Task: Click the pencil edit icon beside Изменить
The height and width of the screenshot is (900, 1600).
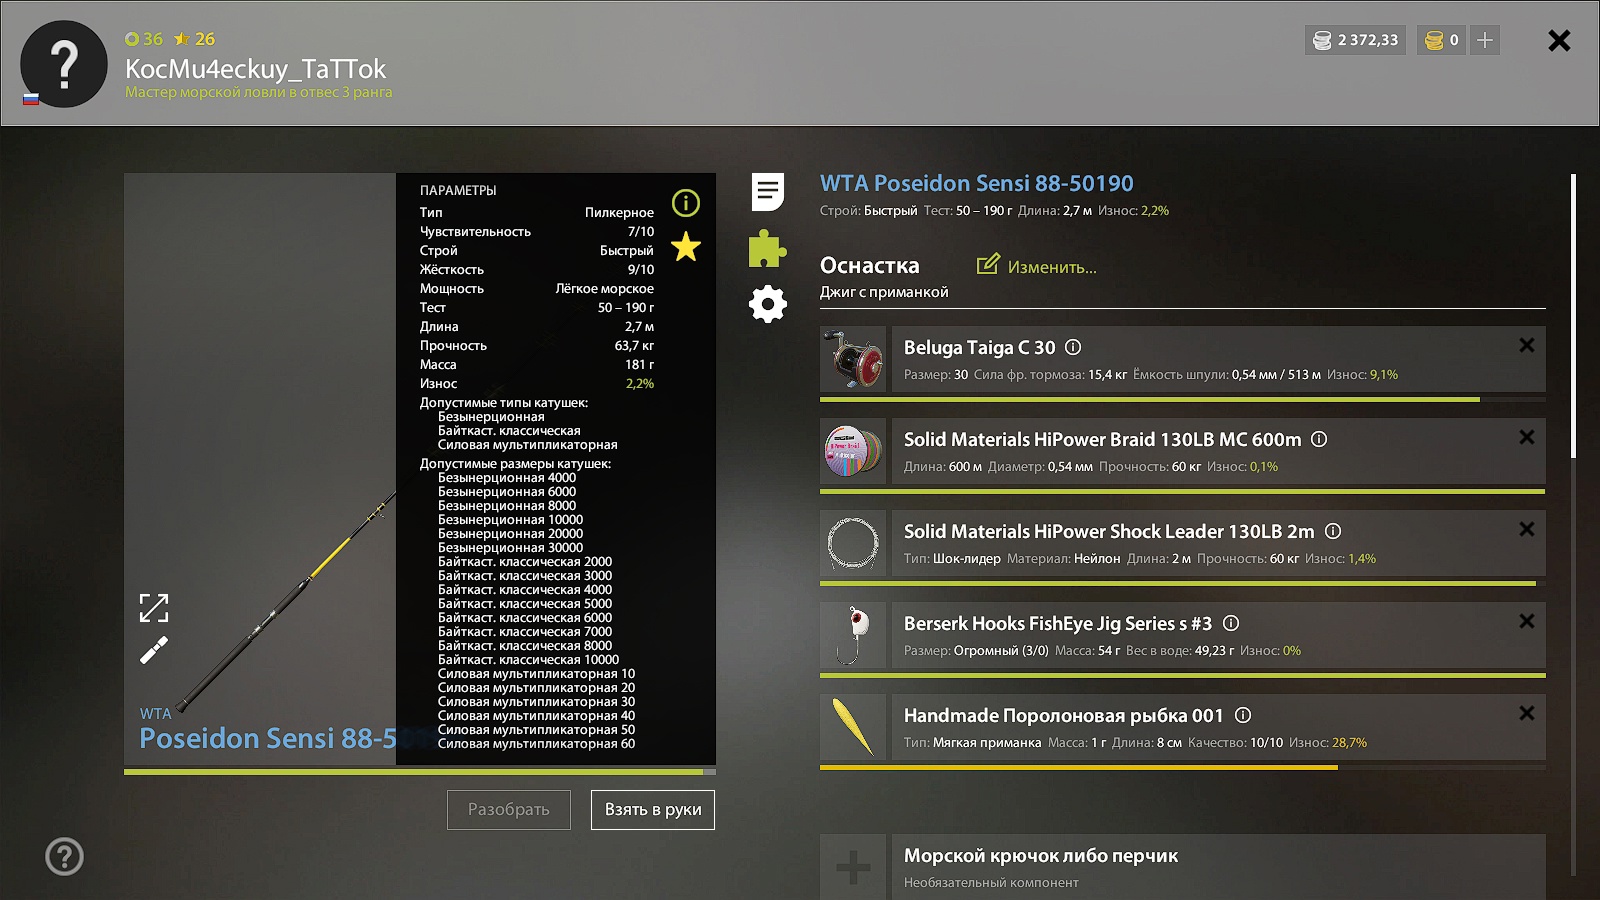Action: [x=988, y=264]
